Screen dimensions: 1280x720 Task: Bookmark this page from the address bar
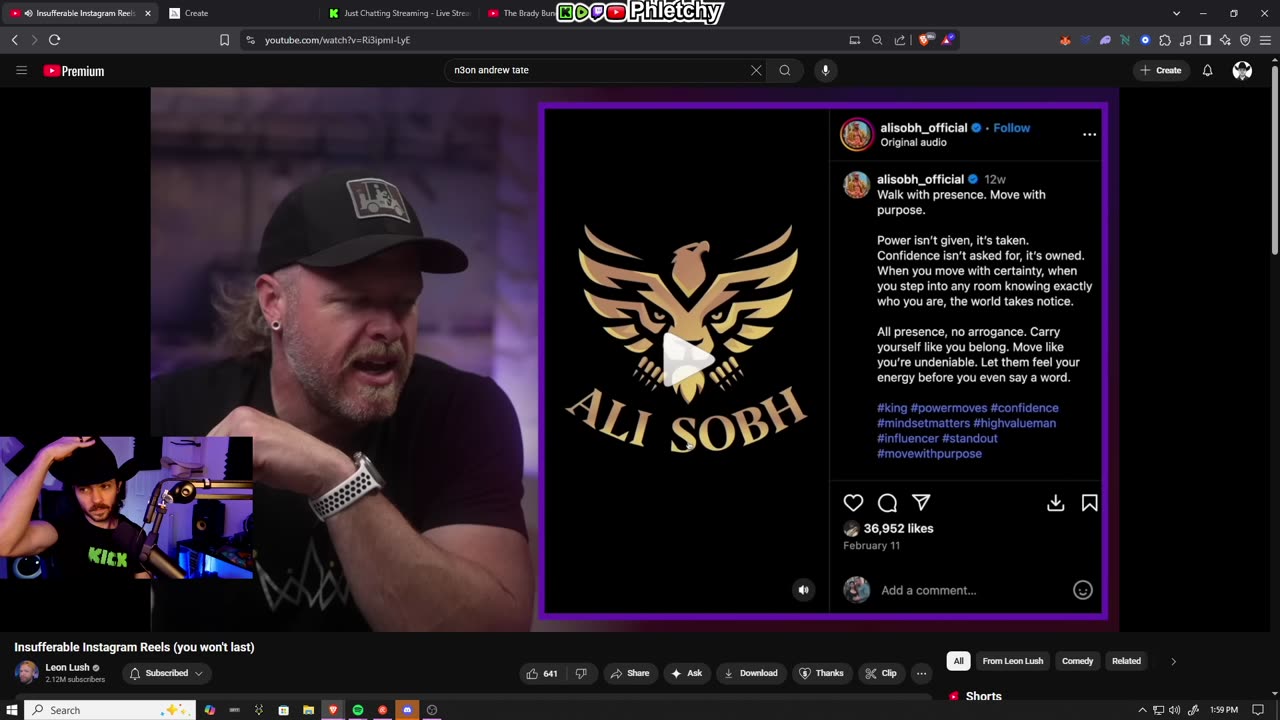click(x=224, y=40)
